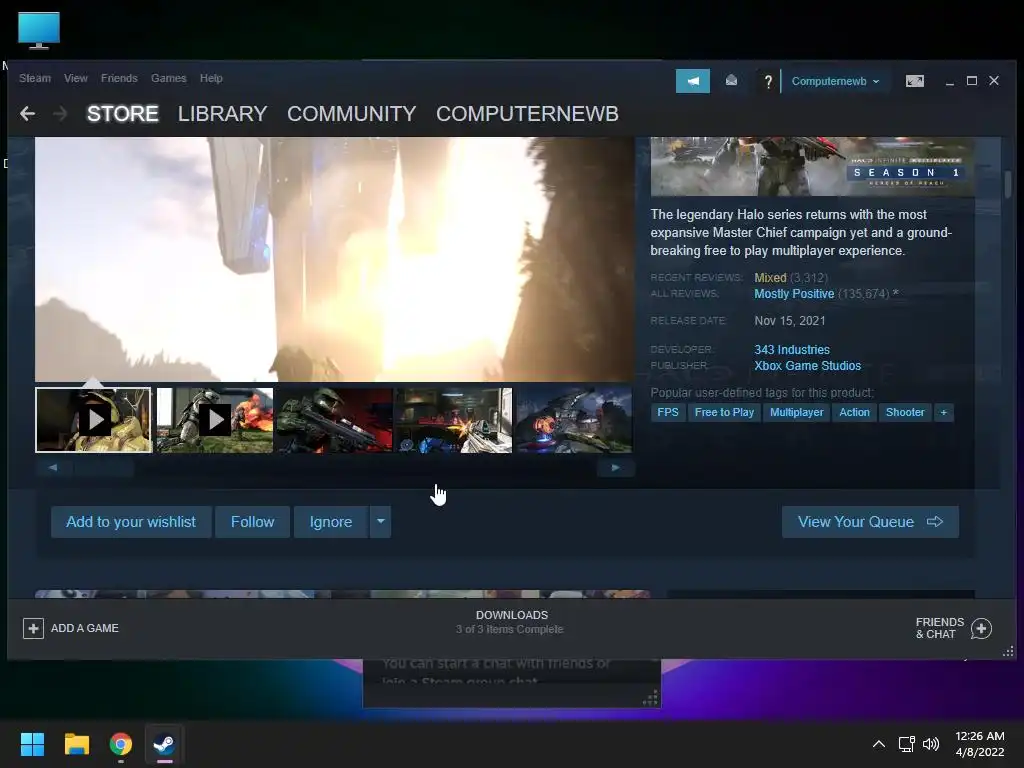Select the Free to Play tag
This screenshot has width=1024, height=768.
click(x=724, y=412)
